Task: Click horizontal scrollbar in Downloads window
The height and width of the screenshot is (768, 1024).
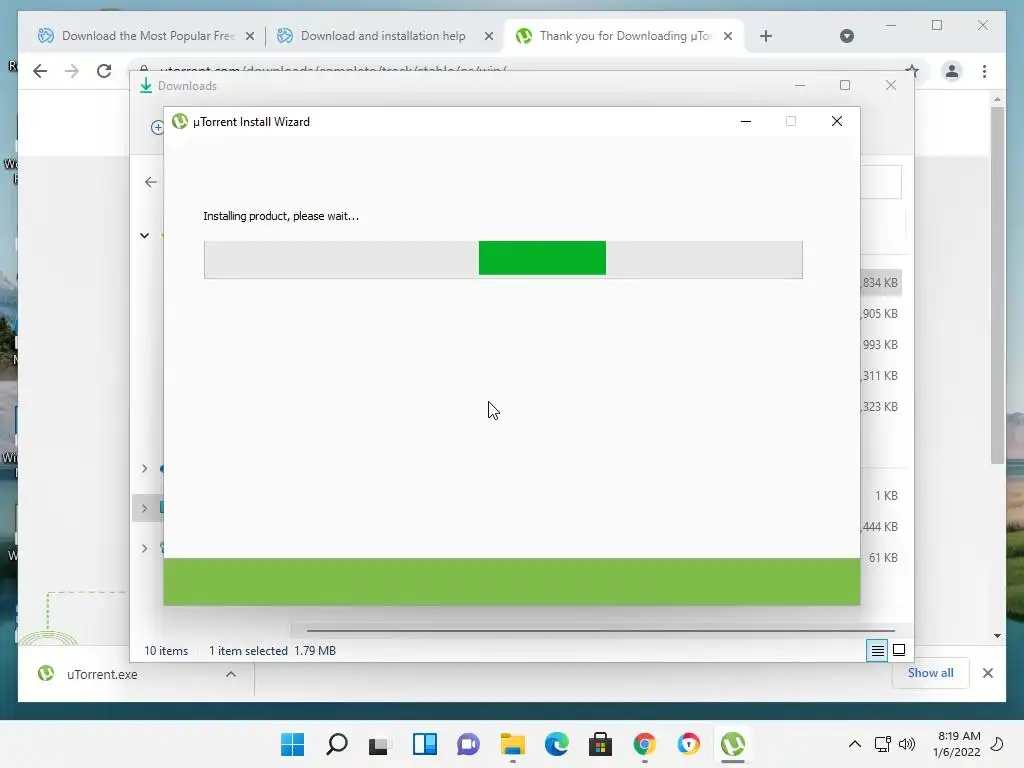Action: point(600,631)
